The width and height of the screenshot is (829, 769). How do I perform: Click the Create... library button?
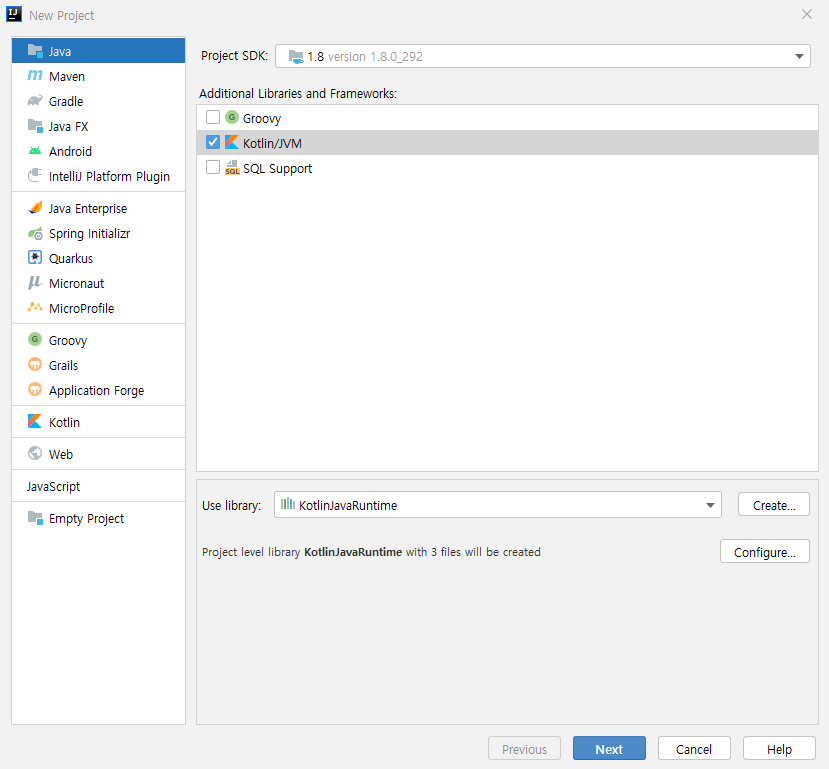773,505
